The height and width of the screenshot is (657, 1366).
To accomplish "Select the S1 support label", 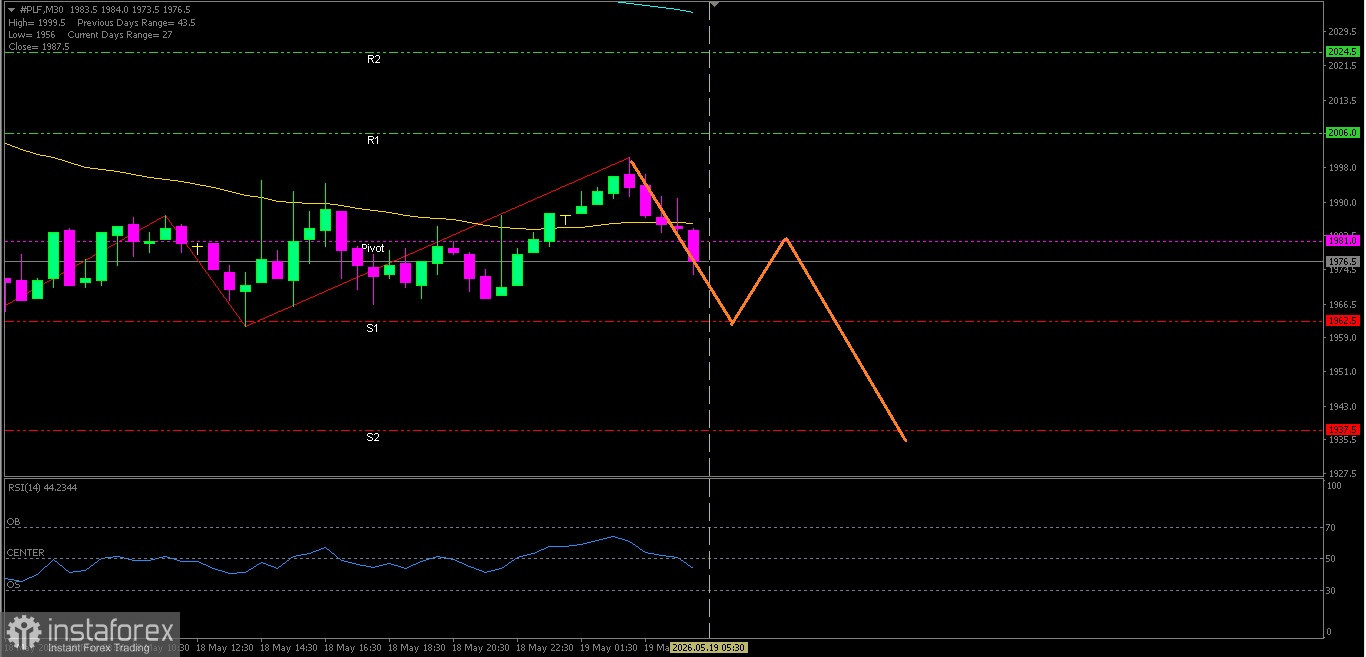I will 372,328.
